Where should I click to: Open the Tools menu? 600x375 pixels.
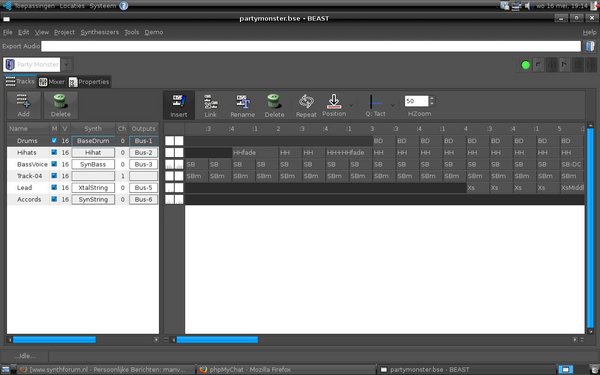tap(132, 32)
